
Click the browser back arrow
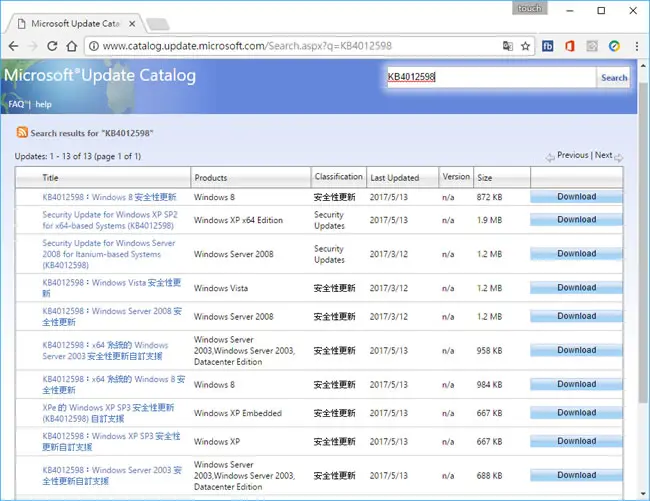14,46
